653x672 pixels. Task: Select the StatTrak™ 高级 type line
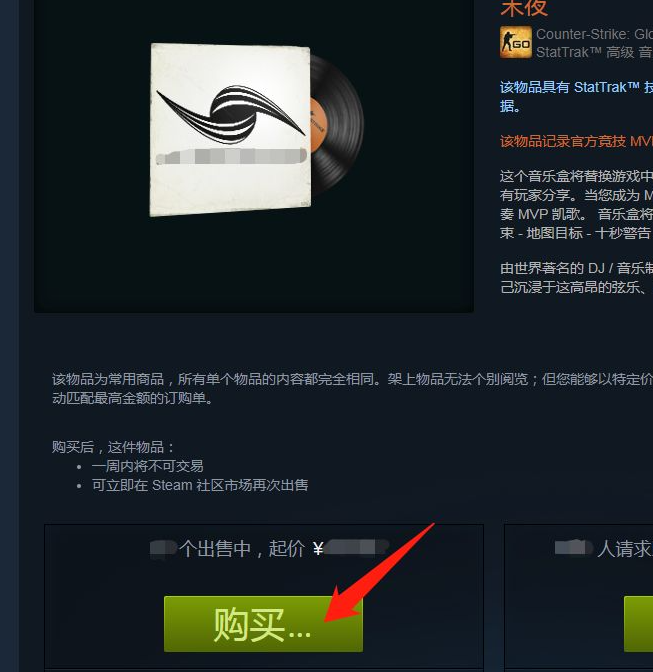click(594, 52)
